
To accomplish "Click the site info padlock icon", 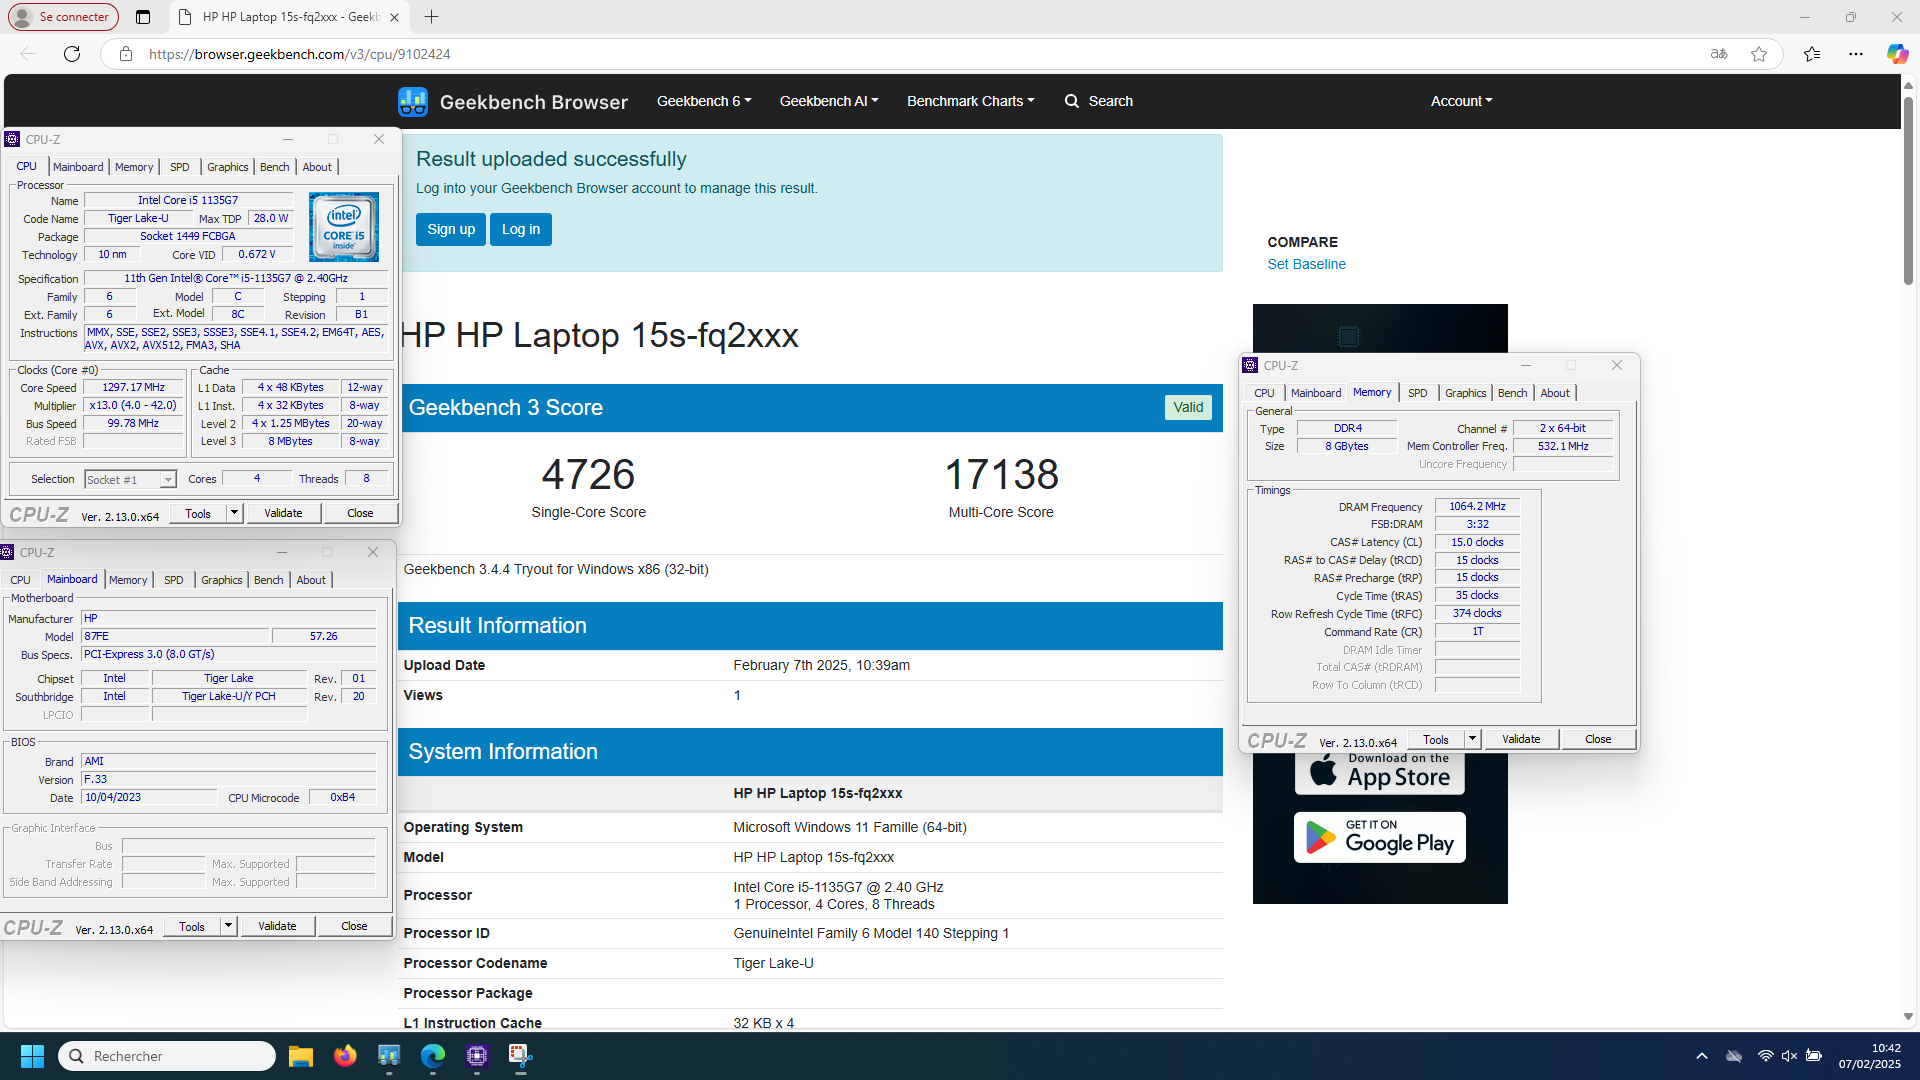I will tap(126, 54).
